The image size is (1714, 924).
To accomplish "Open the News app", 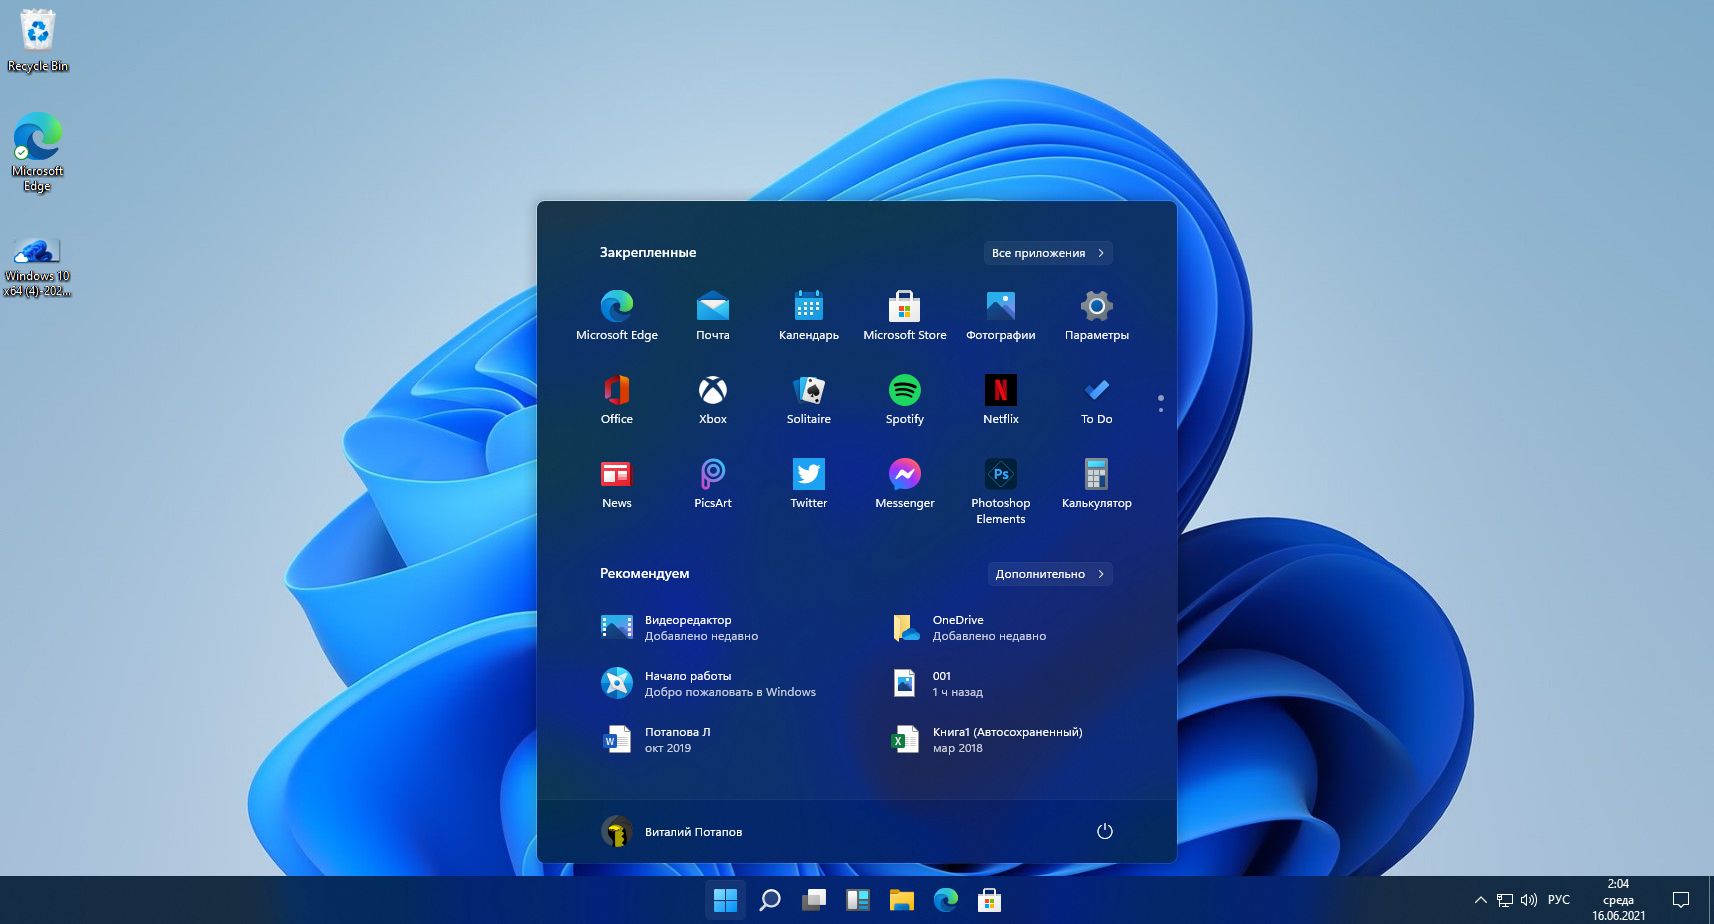I will pos(617,483).
